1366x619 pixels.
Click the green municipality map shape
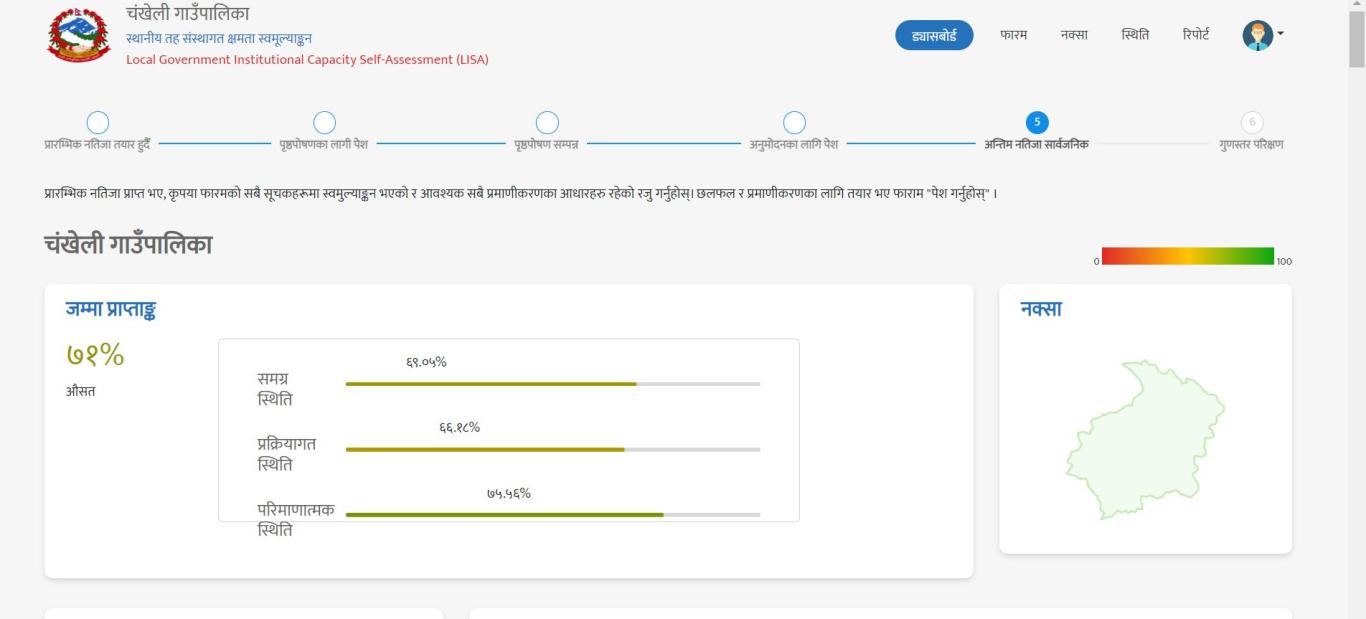tap(1145, 439)
